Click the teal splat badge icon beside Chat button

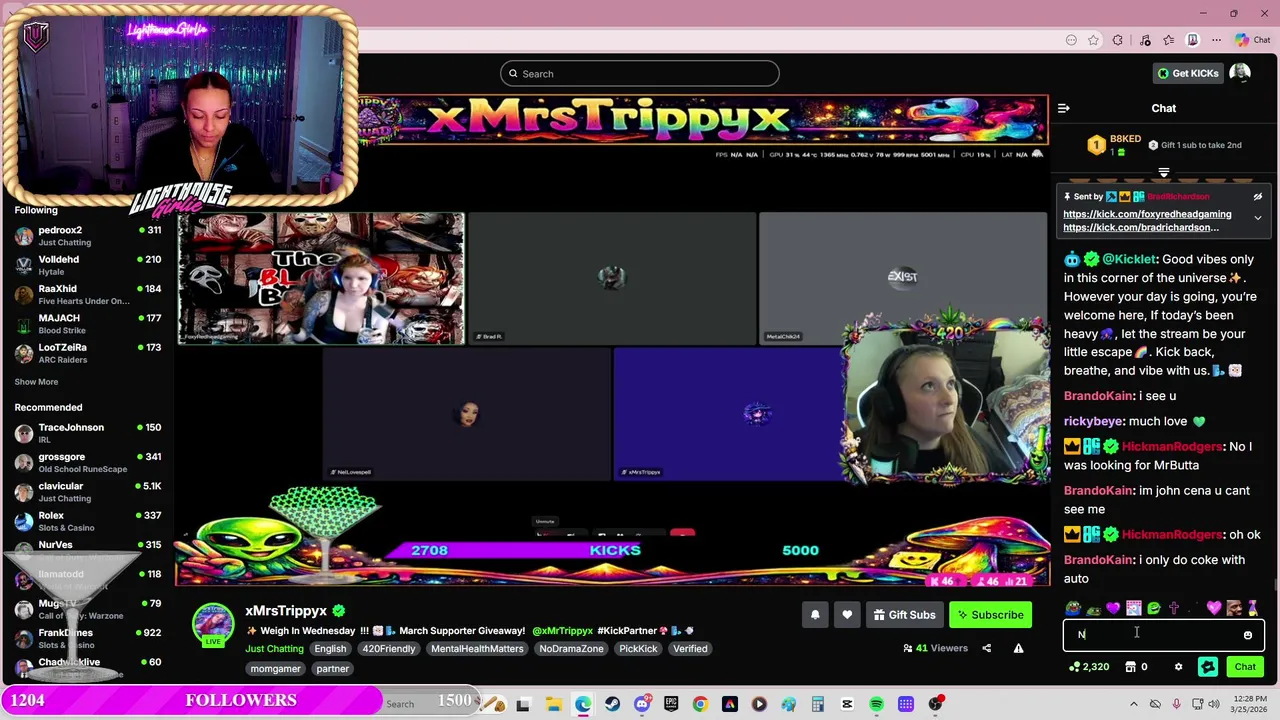(1208, 667)
